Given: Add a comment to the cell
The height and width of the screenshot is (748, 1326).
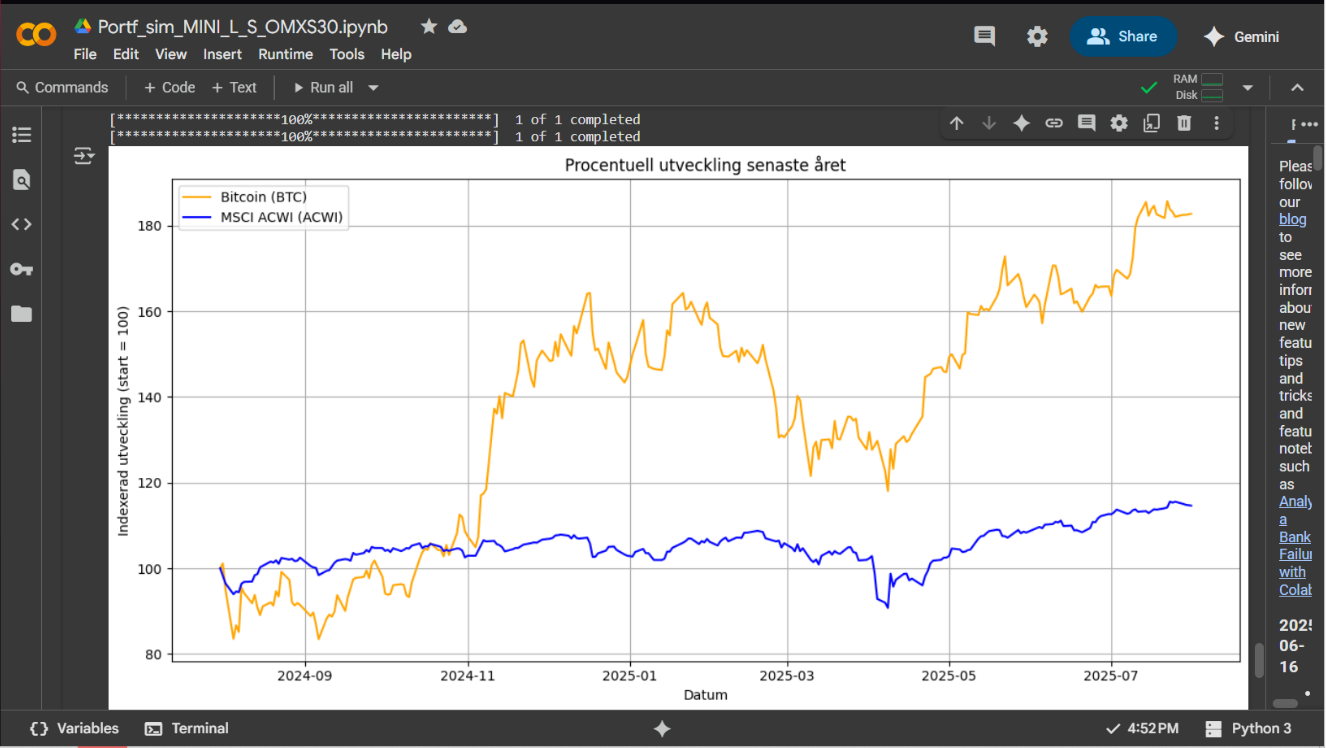Looking at the screenshot, I should click(x=1087, y=123).
